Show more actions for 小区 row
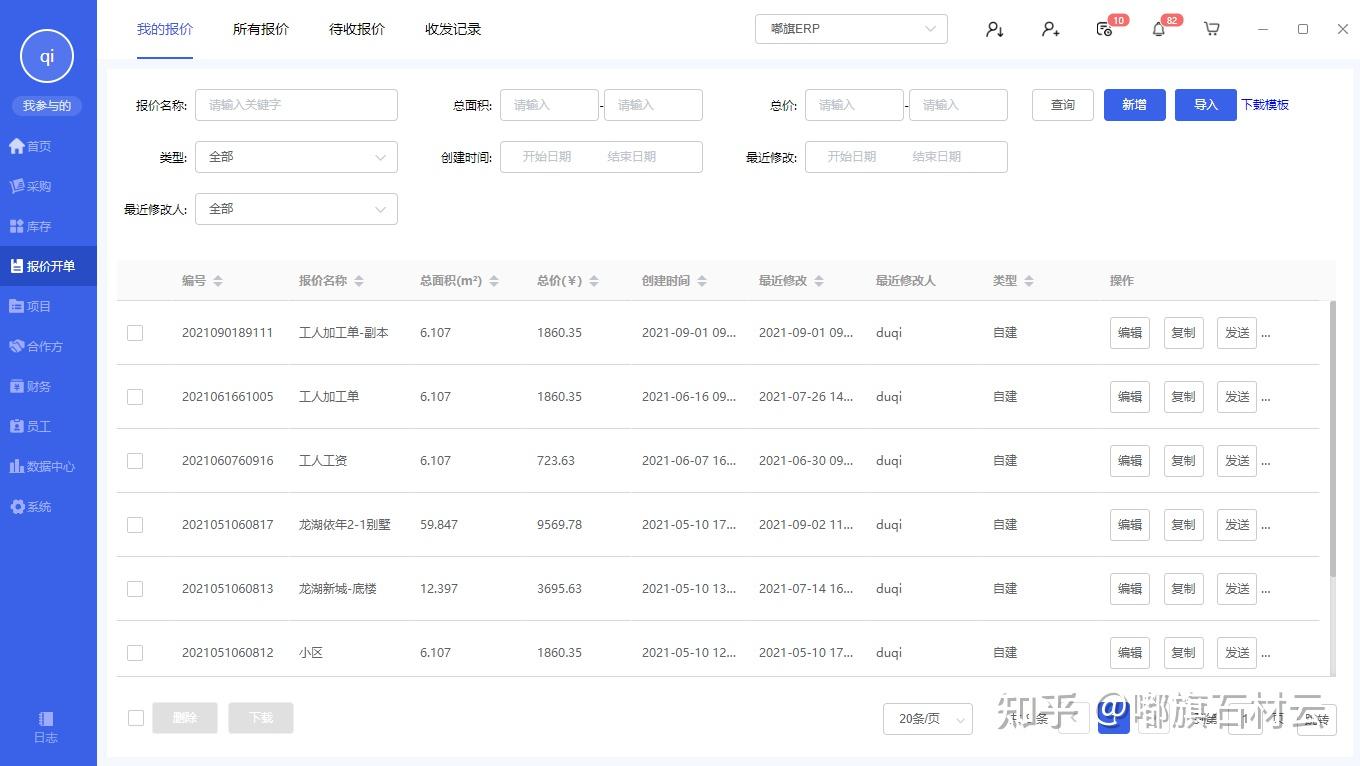 pyautogui.click(x=1266, y=653)
